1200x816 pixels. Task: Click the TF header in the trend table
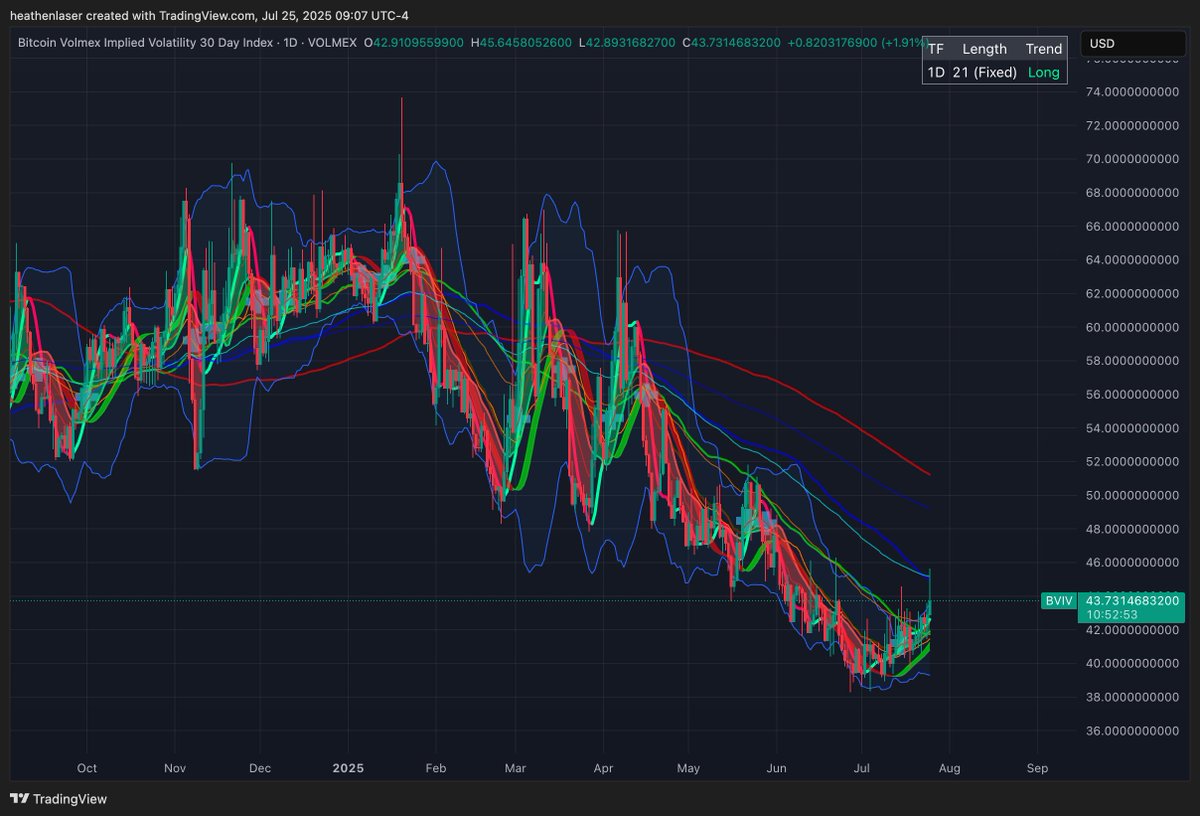pyautogui.click(x=935, y=49)
